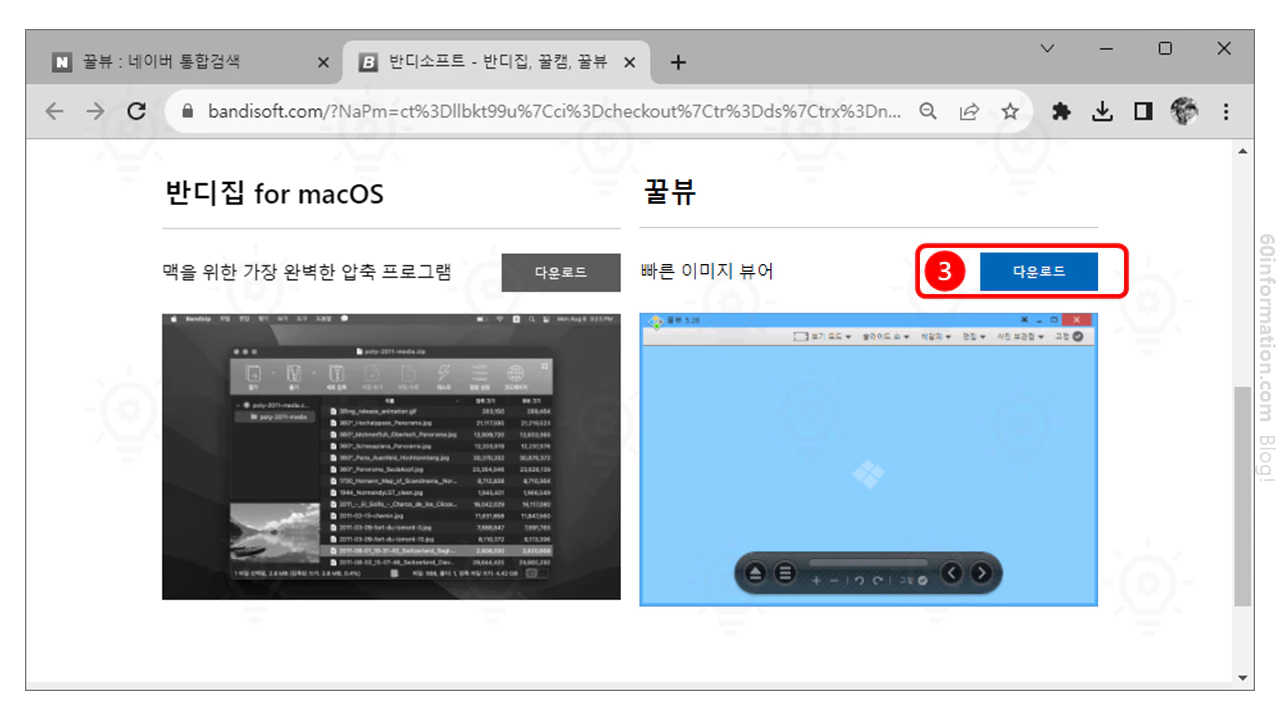
Task: Download 반디집 for macOS gray button
Action: [560, 272]
